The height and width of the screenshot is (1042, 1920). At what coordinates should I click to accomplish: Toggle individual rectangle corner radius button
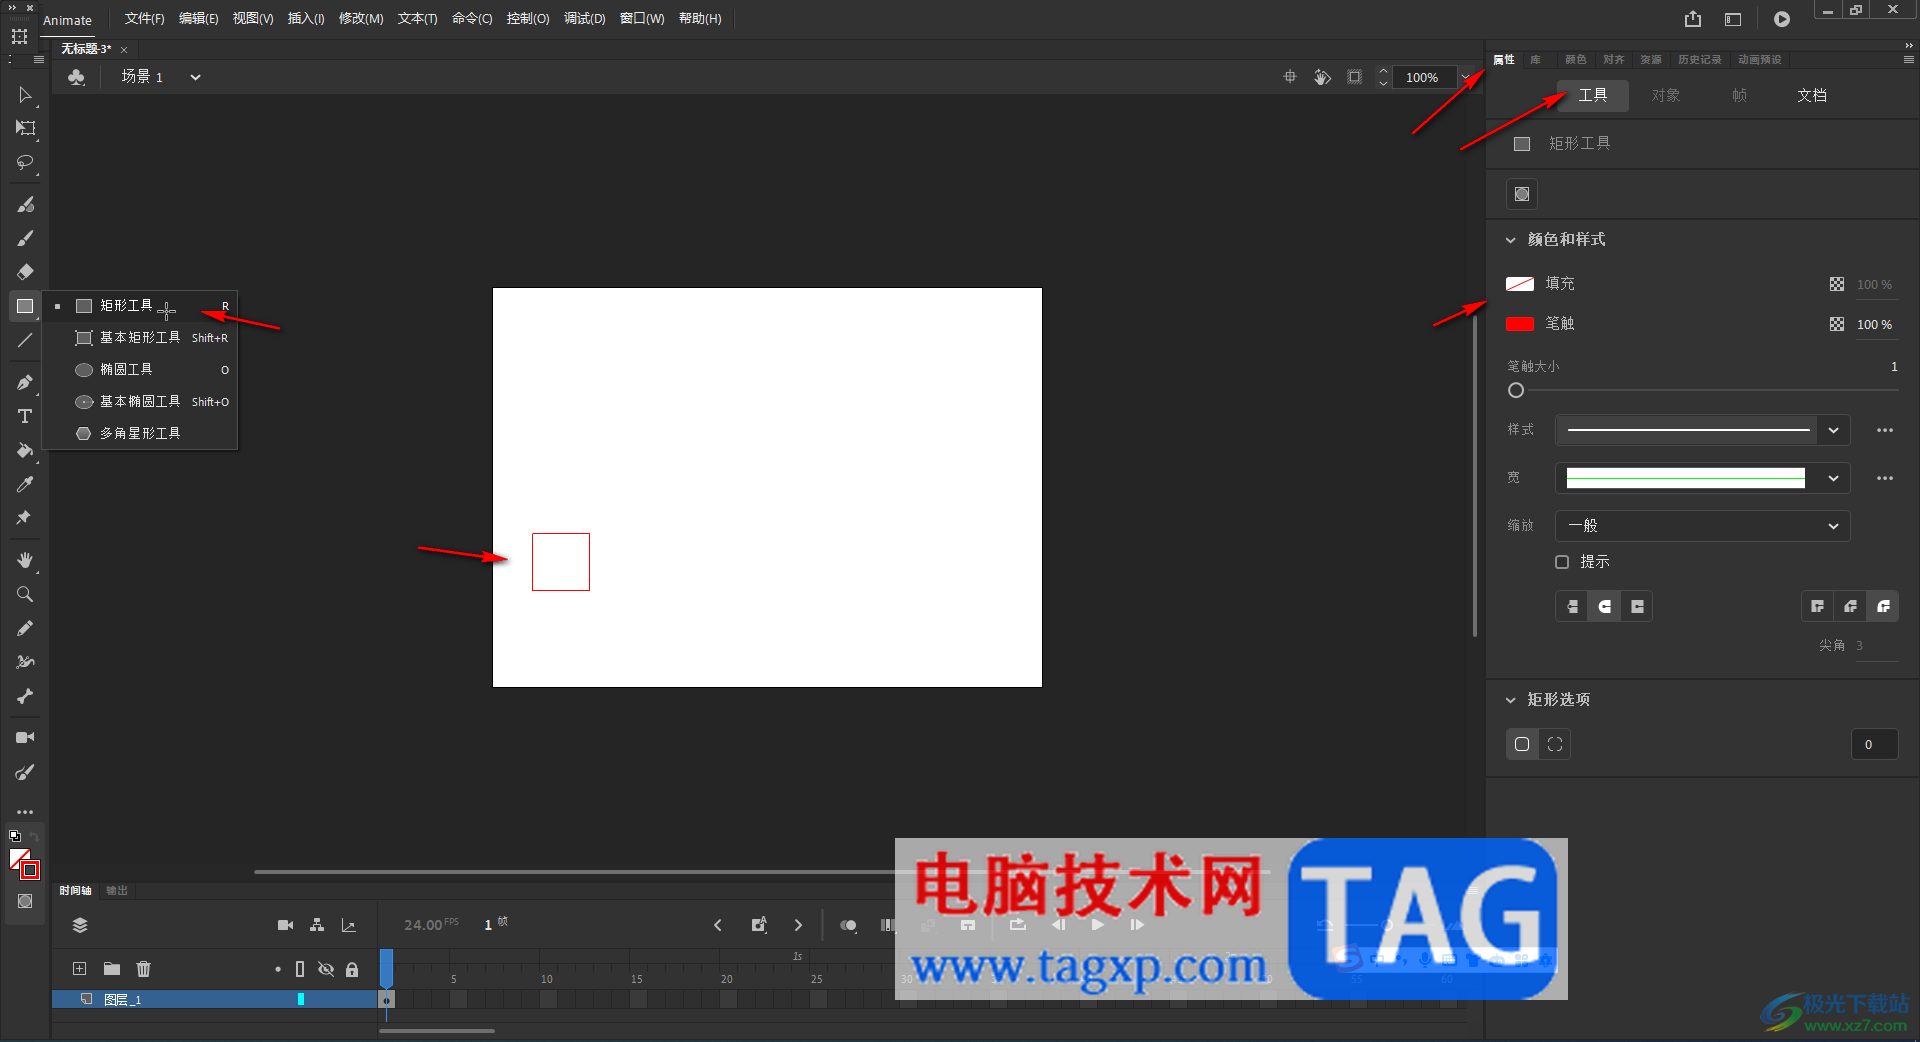click(1555, 744)
